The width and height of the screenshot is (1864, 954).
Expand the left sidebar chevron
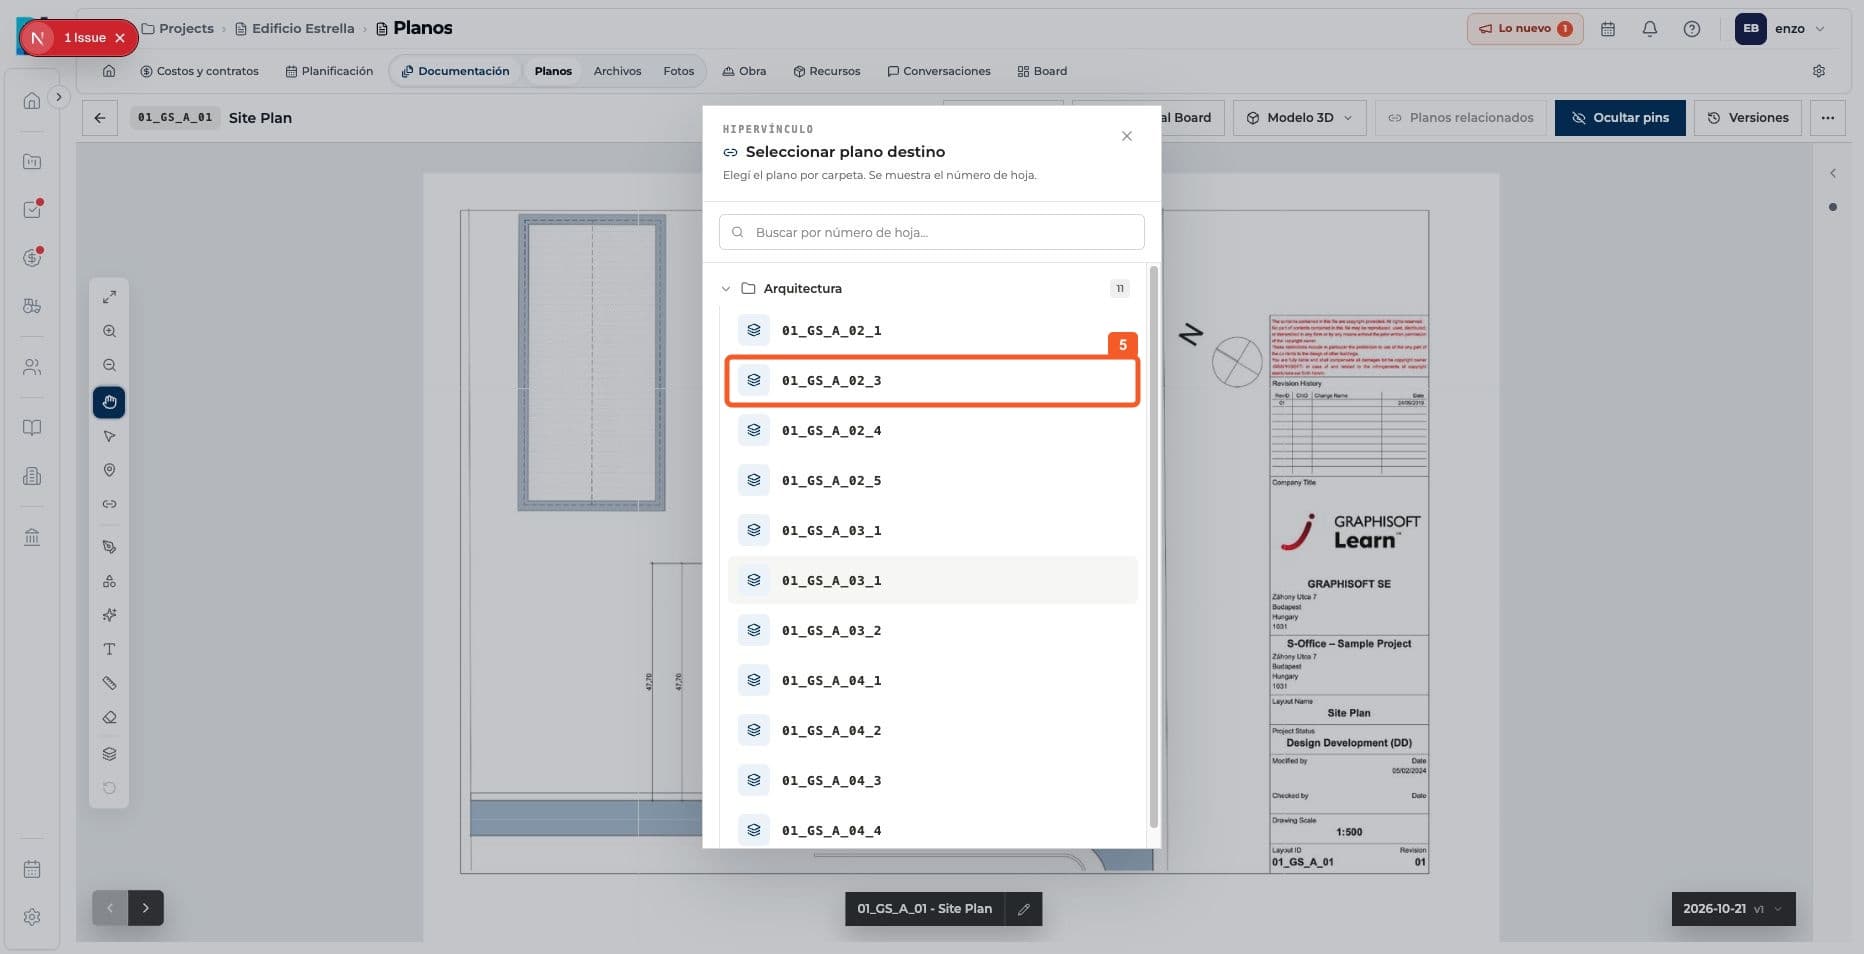59,97
